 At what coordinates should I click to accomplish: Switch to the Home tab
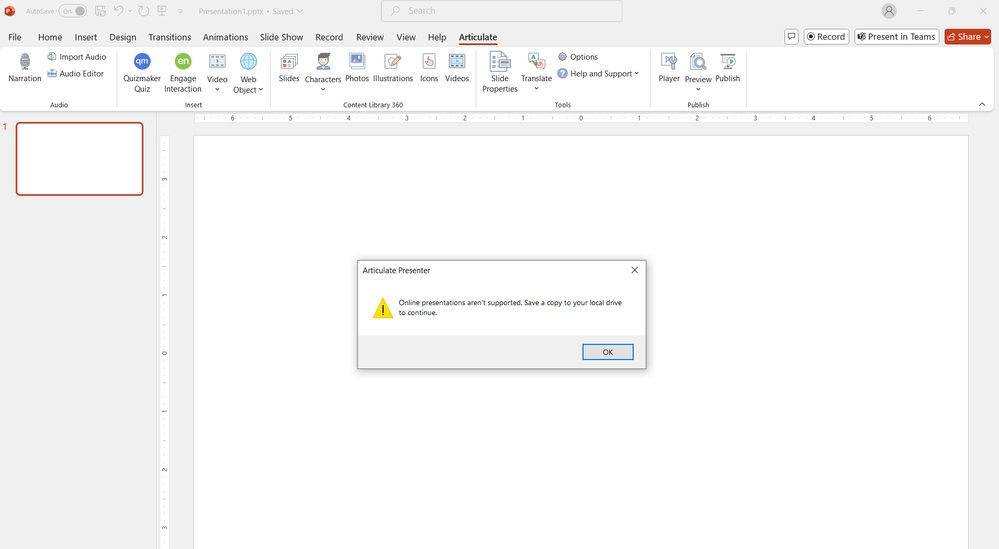[50, 37]
